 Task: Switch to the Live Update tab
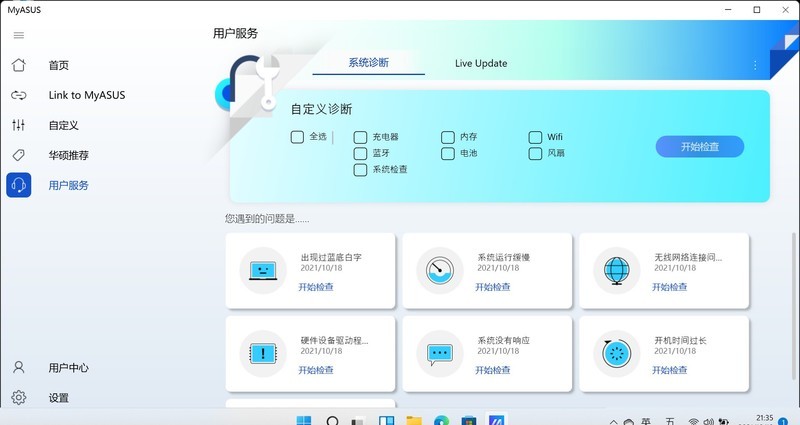(x=481, y=63)
